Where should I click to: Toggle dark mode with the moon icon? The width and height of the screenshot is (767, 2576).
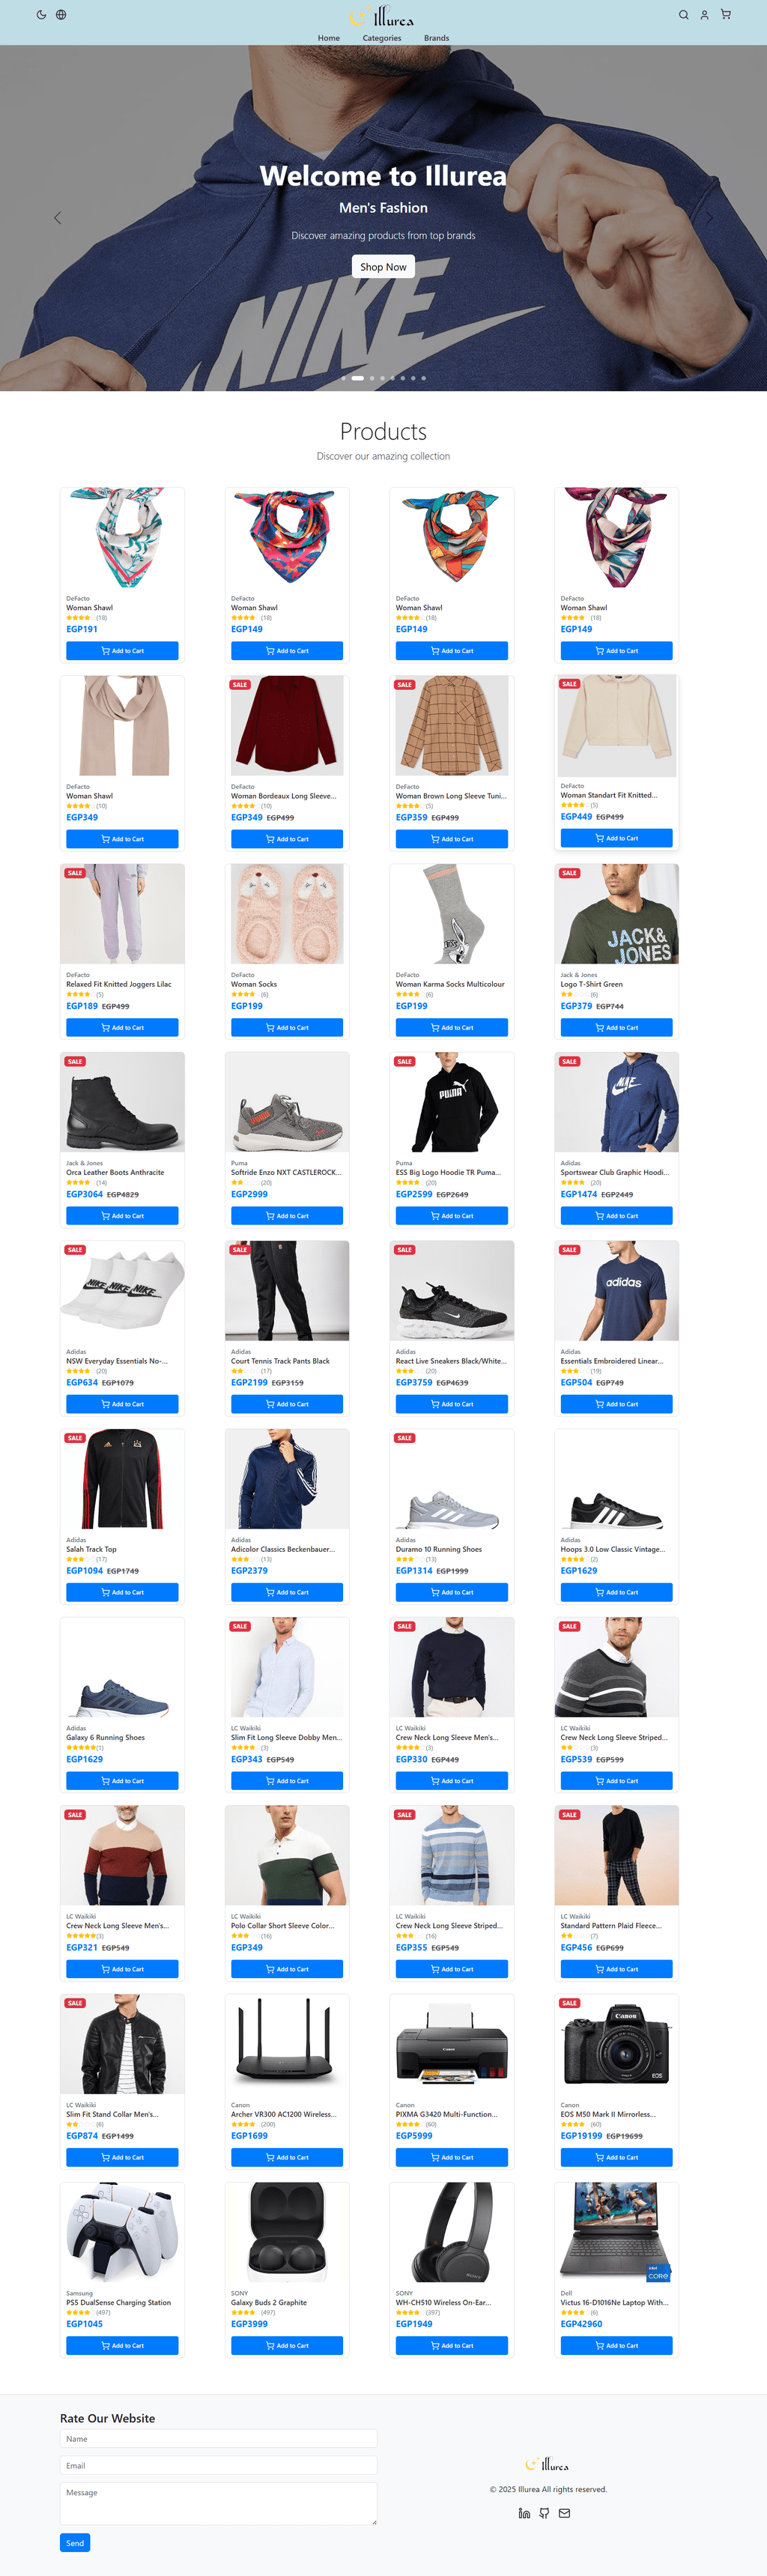tap(41, 15)
